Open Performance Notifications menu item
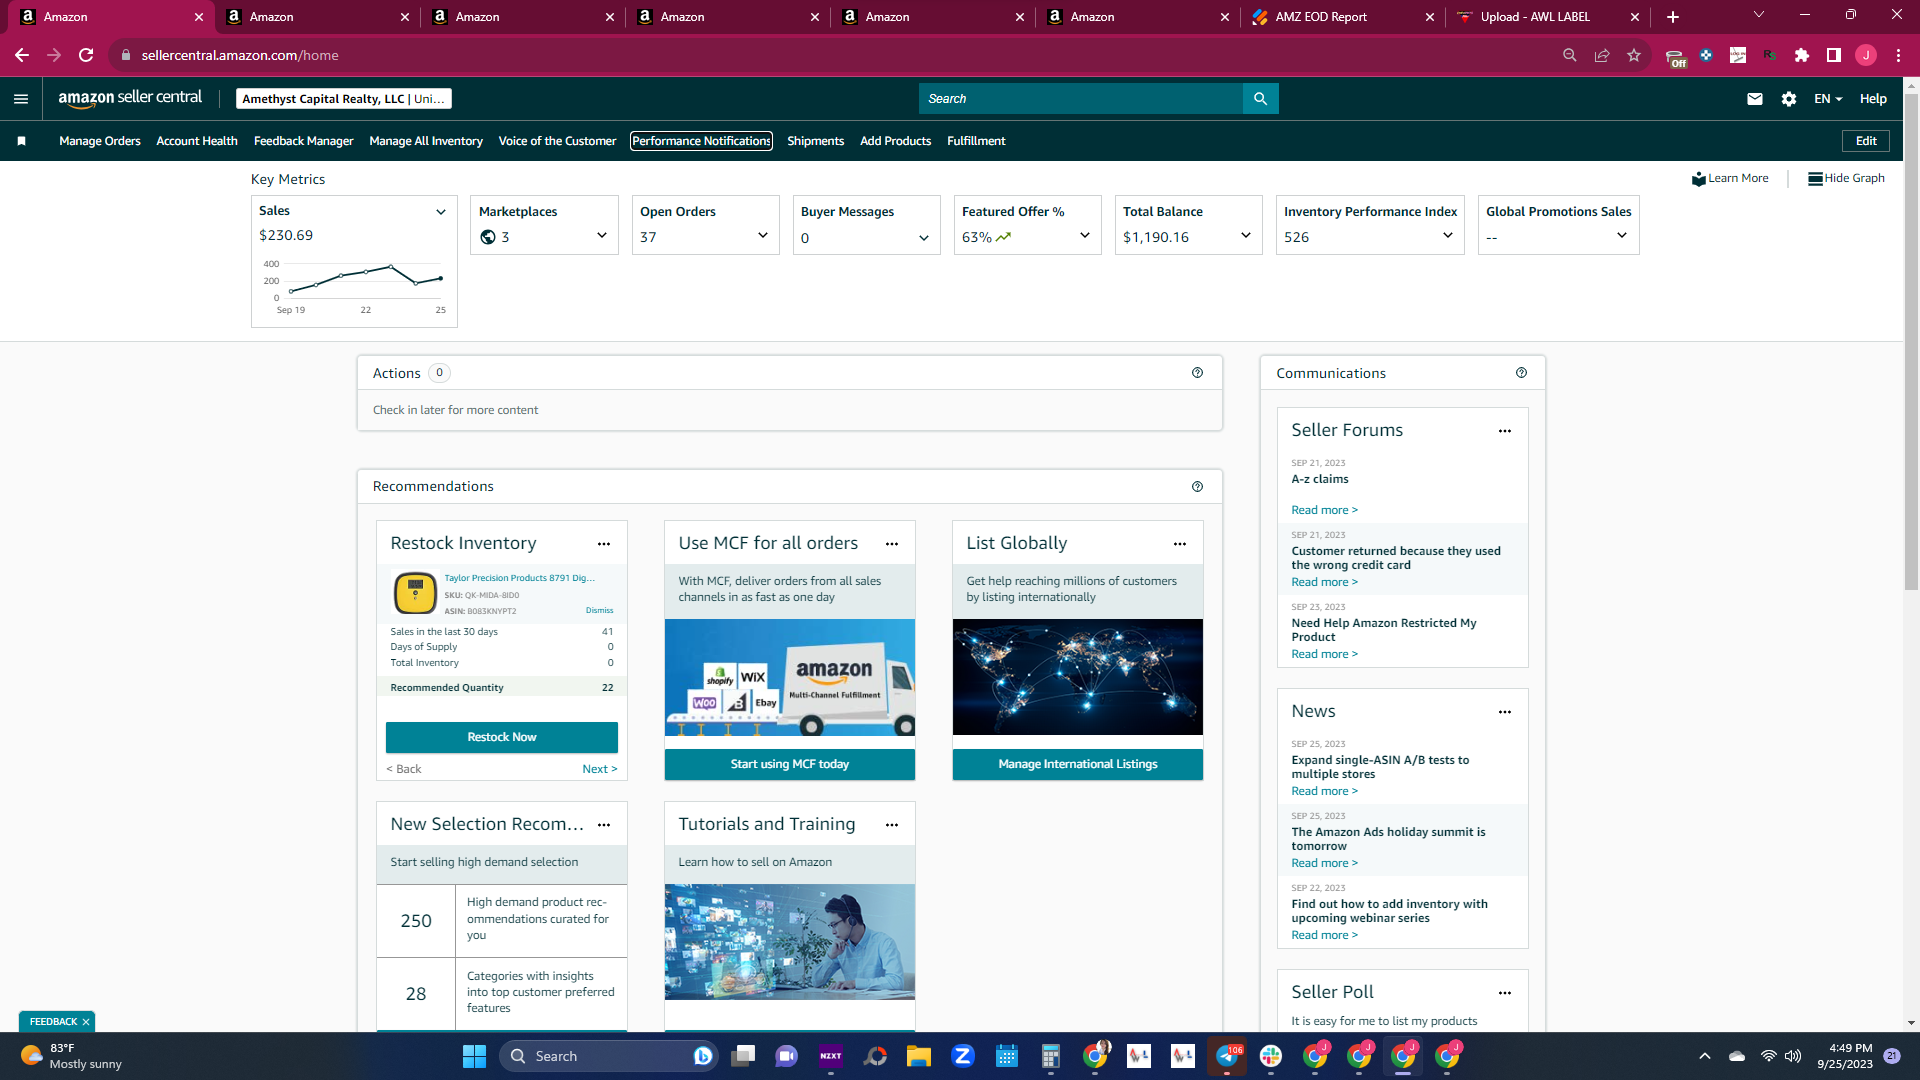Viewport: 1920px width, 1080px height. 701,141
